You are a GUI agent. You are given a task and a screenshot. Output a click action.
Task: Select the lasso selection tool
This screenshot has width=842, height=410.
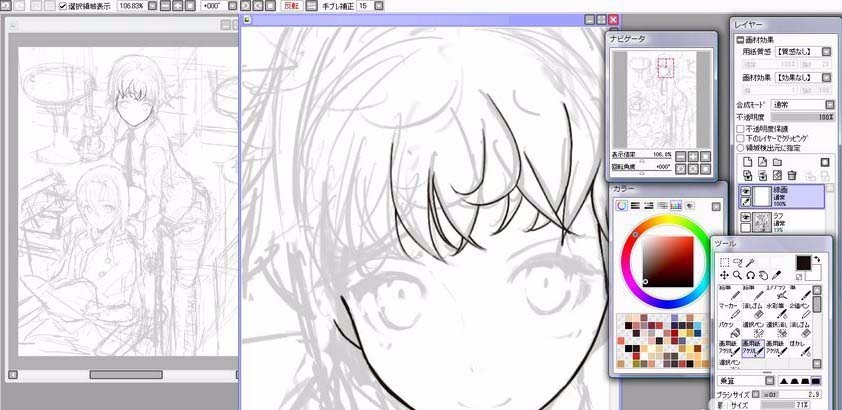tap(737, 261)
